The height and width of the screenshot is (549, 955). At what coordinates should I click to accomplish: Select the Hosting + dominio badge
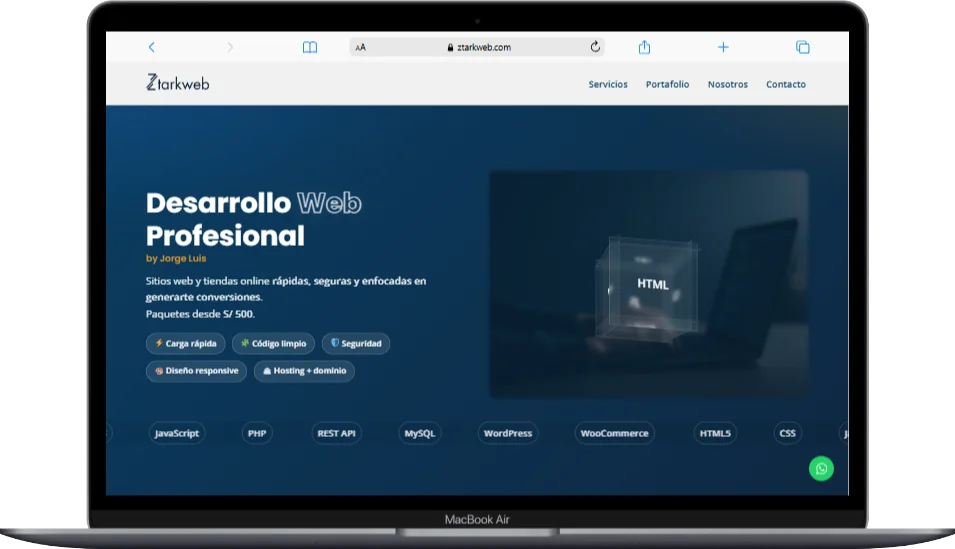pos(305,371)
